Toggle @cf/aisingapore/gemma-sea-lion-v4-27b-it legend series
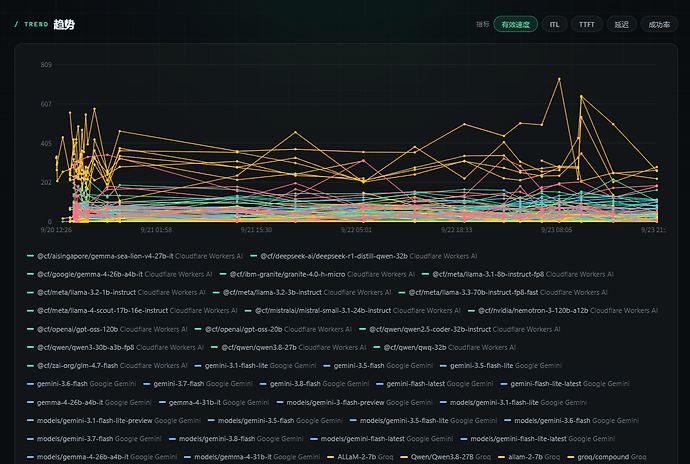The height and width of the screenshot is (464, 690). (135, 256)
